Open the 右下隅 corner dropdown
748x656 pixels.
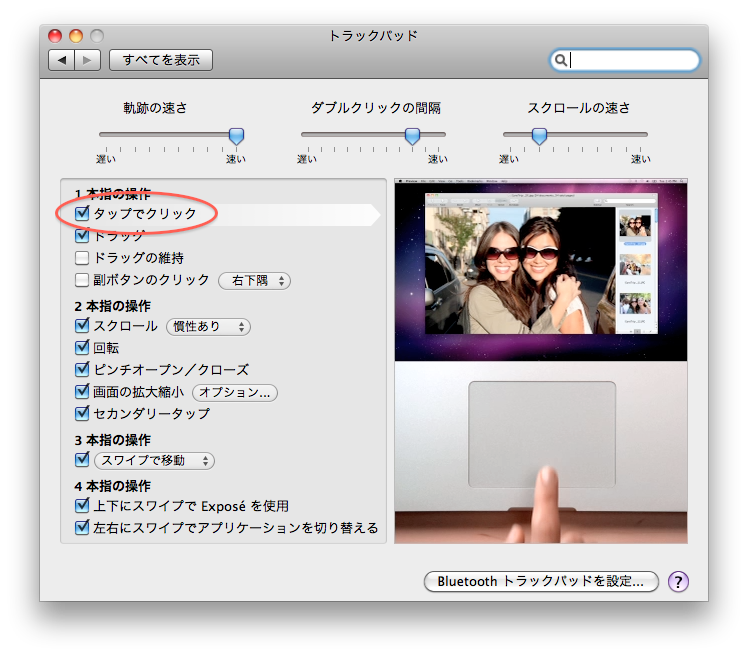click(254, 281)
